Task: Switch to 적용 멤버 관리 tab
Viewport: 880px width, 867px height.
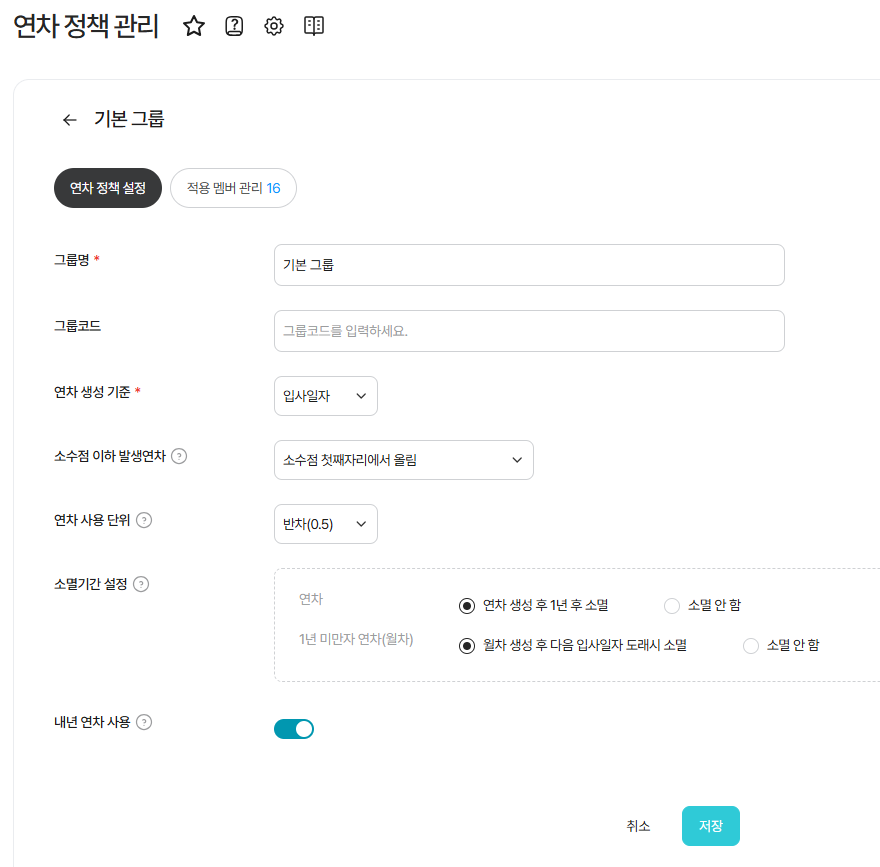Action: [x=233, y=188]
